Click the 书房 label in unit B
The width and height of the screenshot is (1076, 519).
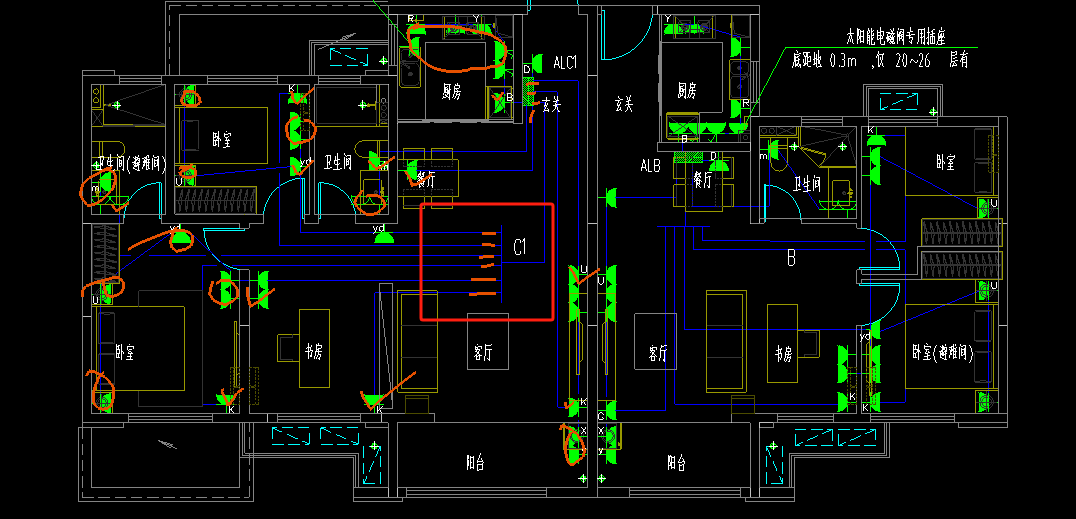coord(784,354)
